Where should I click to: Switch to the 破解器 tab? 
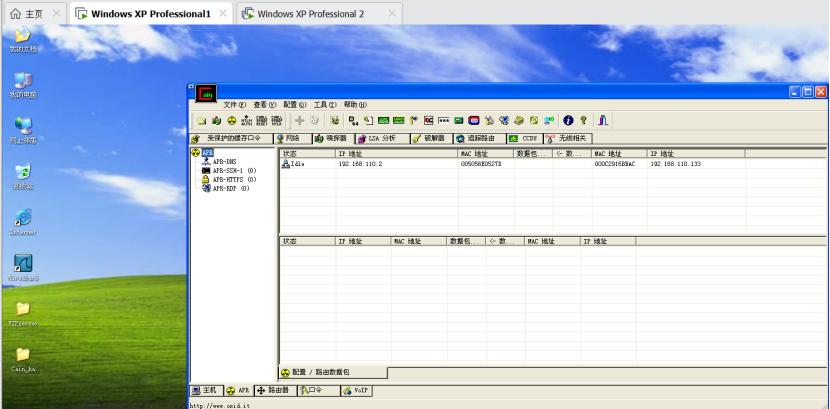(x=431, y=139)
